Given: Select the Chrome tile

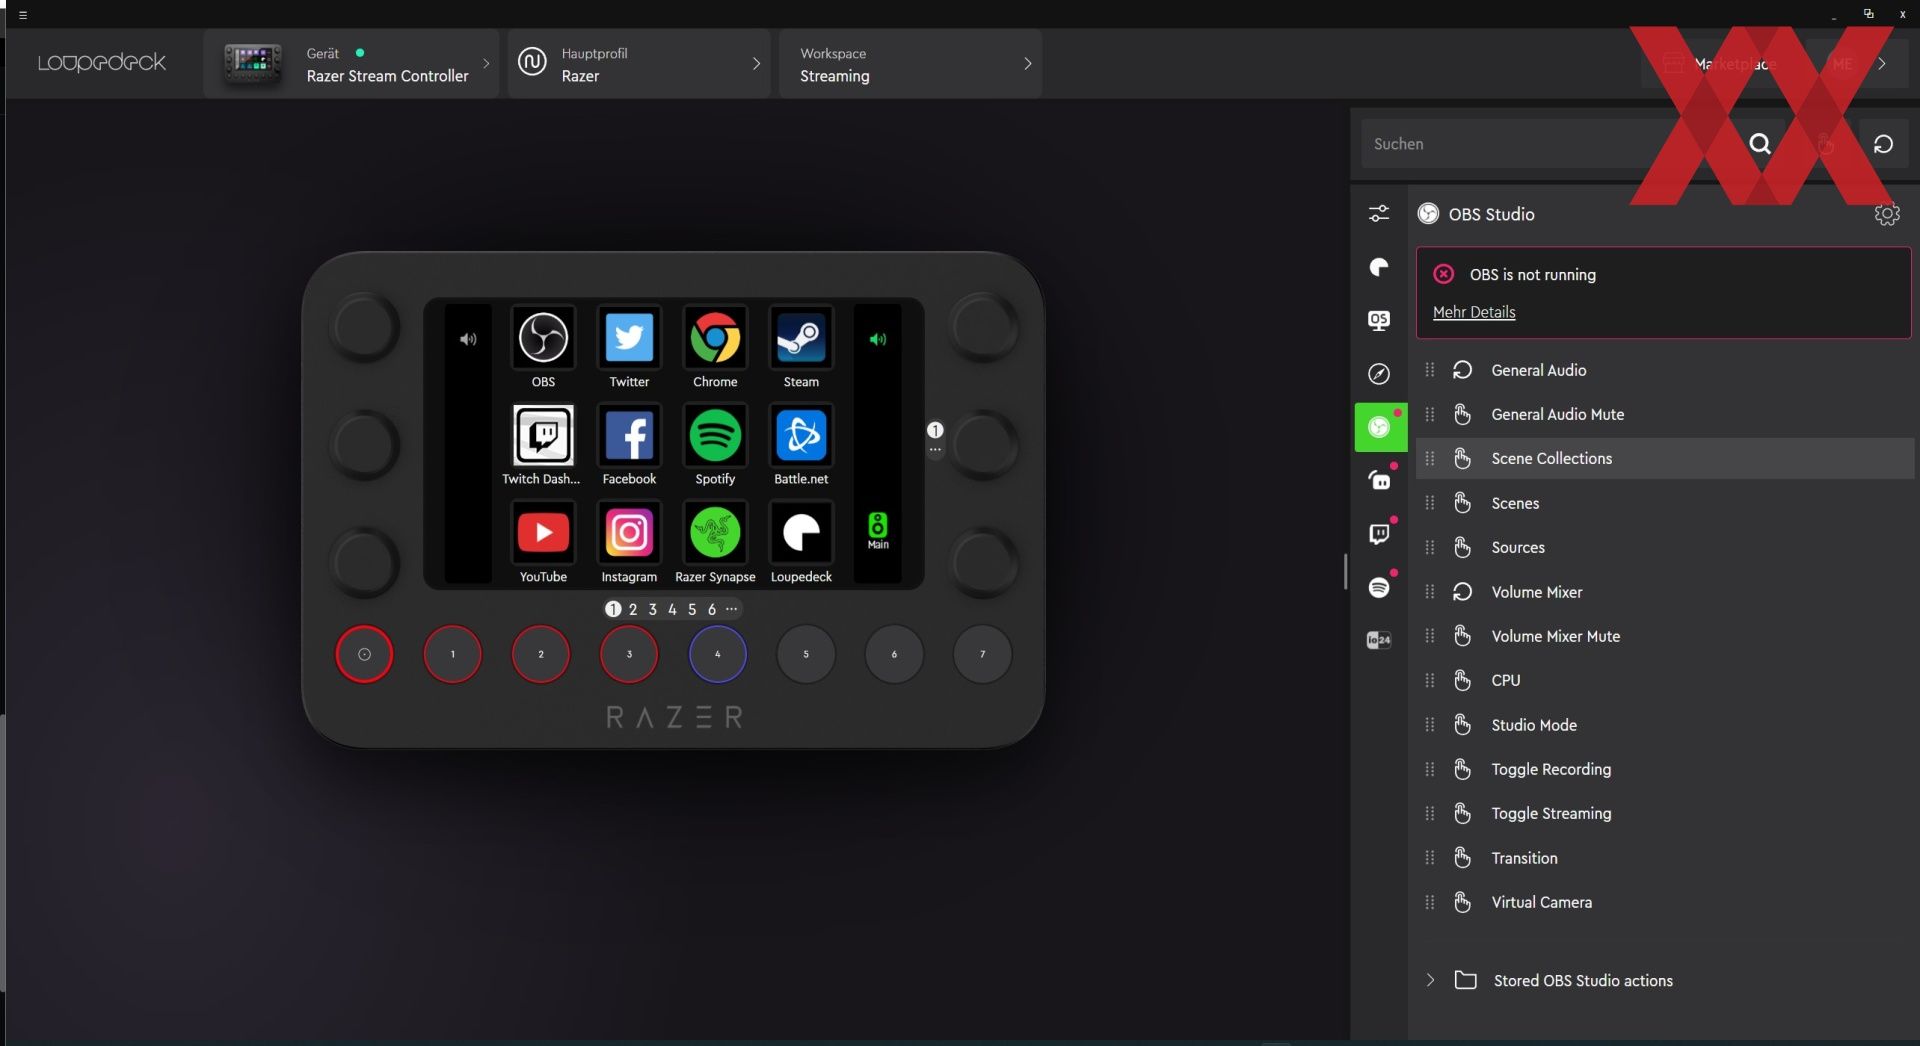Looking at the screenshot, I should 715,339.
